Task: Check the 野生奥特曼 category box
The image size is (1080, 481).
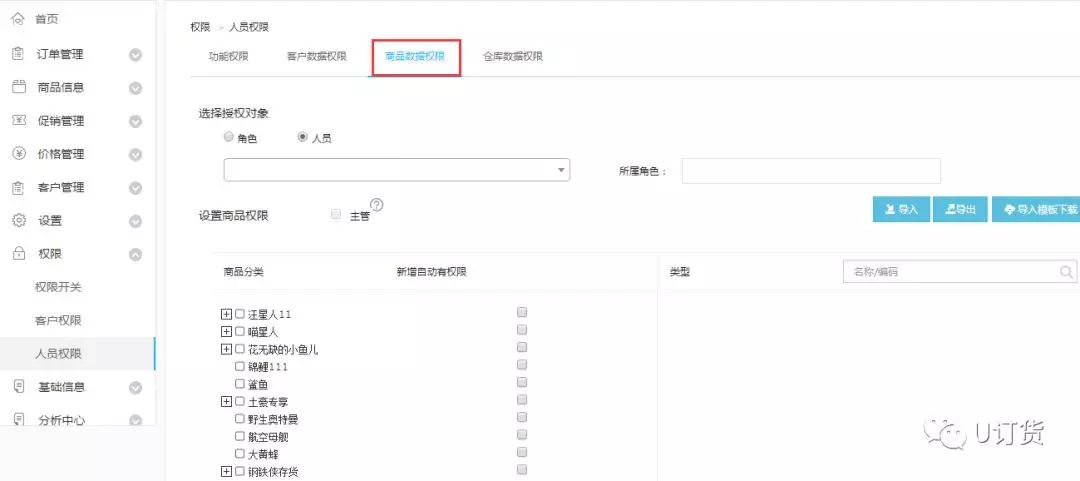Action: pos(240,418)
